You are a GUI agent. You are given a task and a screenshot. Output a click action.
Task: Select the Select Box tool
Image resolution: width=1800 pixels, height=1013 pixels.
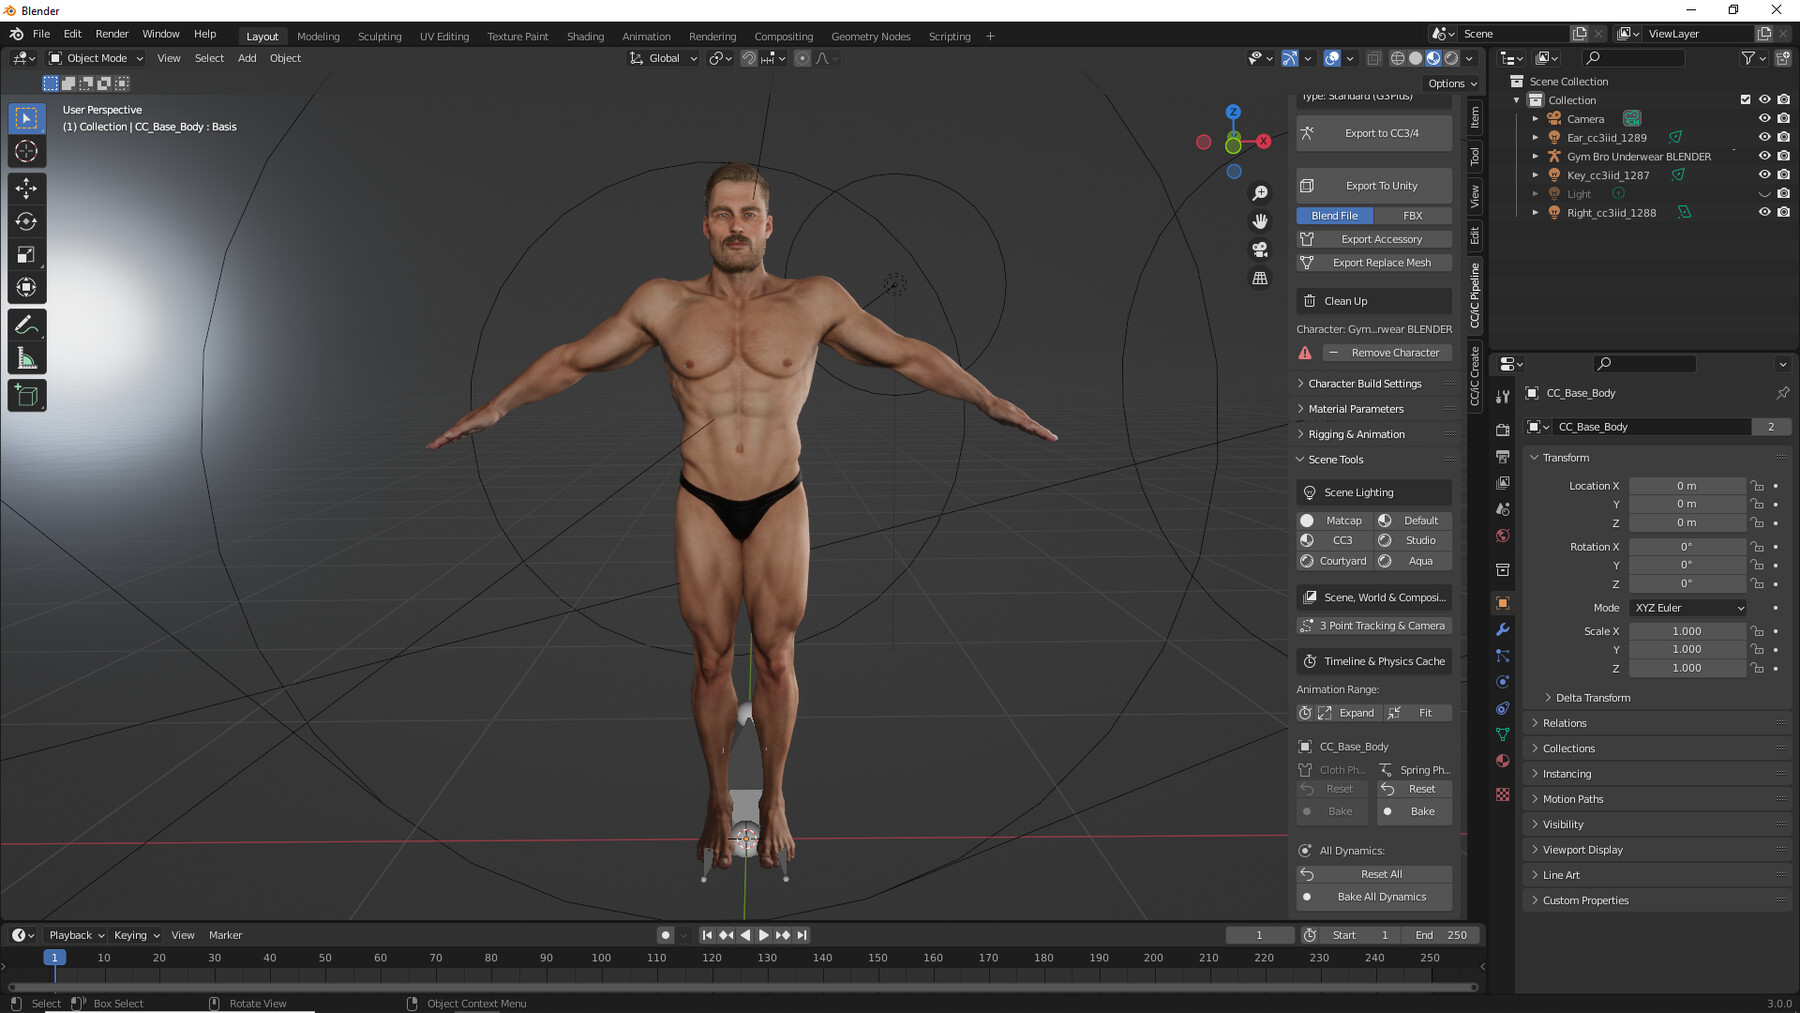click(27, 118)
